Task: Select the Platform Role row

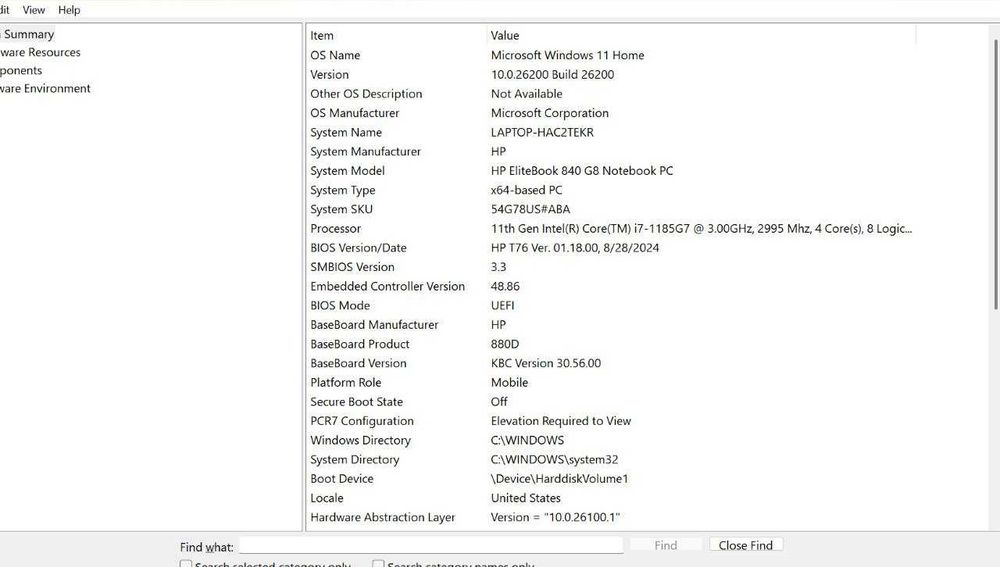Action: coord(611,383)
